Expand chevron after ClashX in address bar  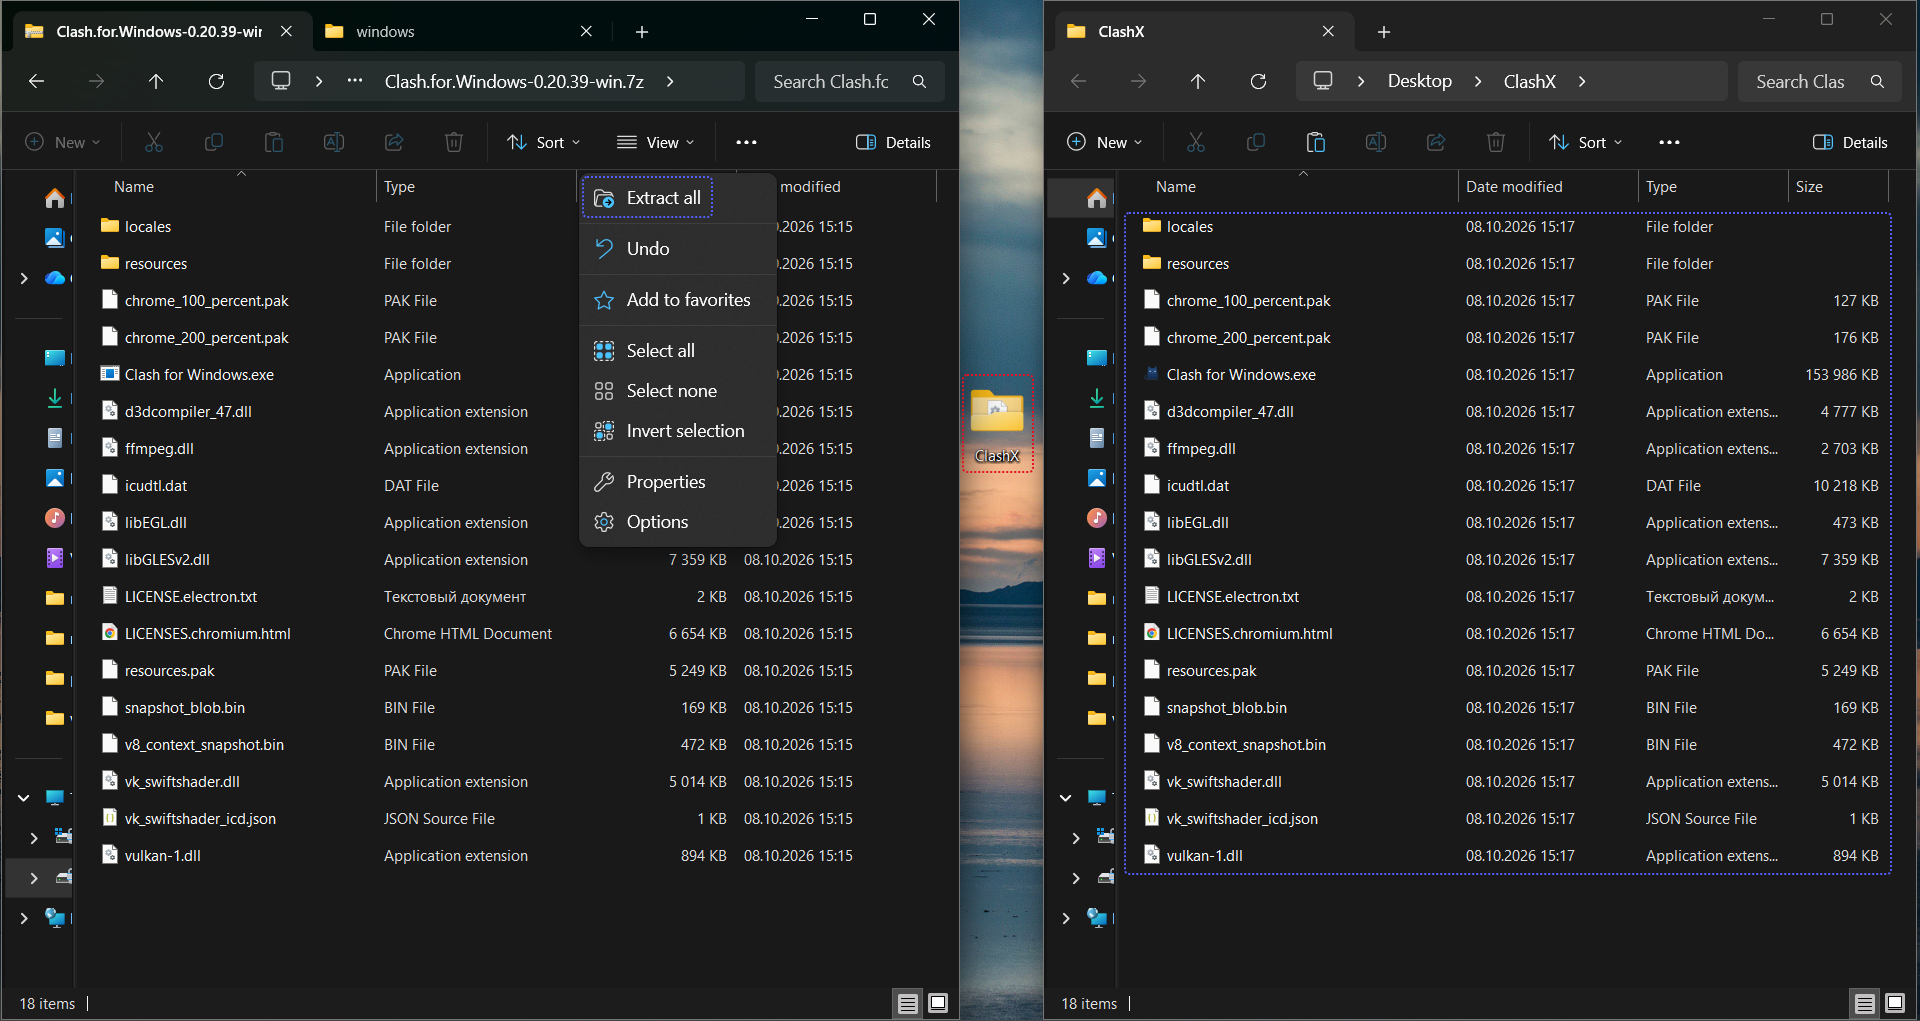[x=1582, y=81]
